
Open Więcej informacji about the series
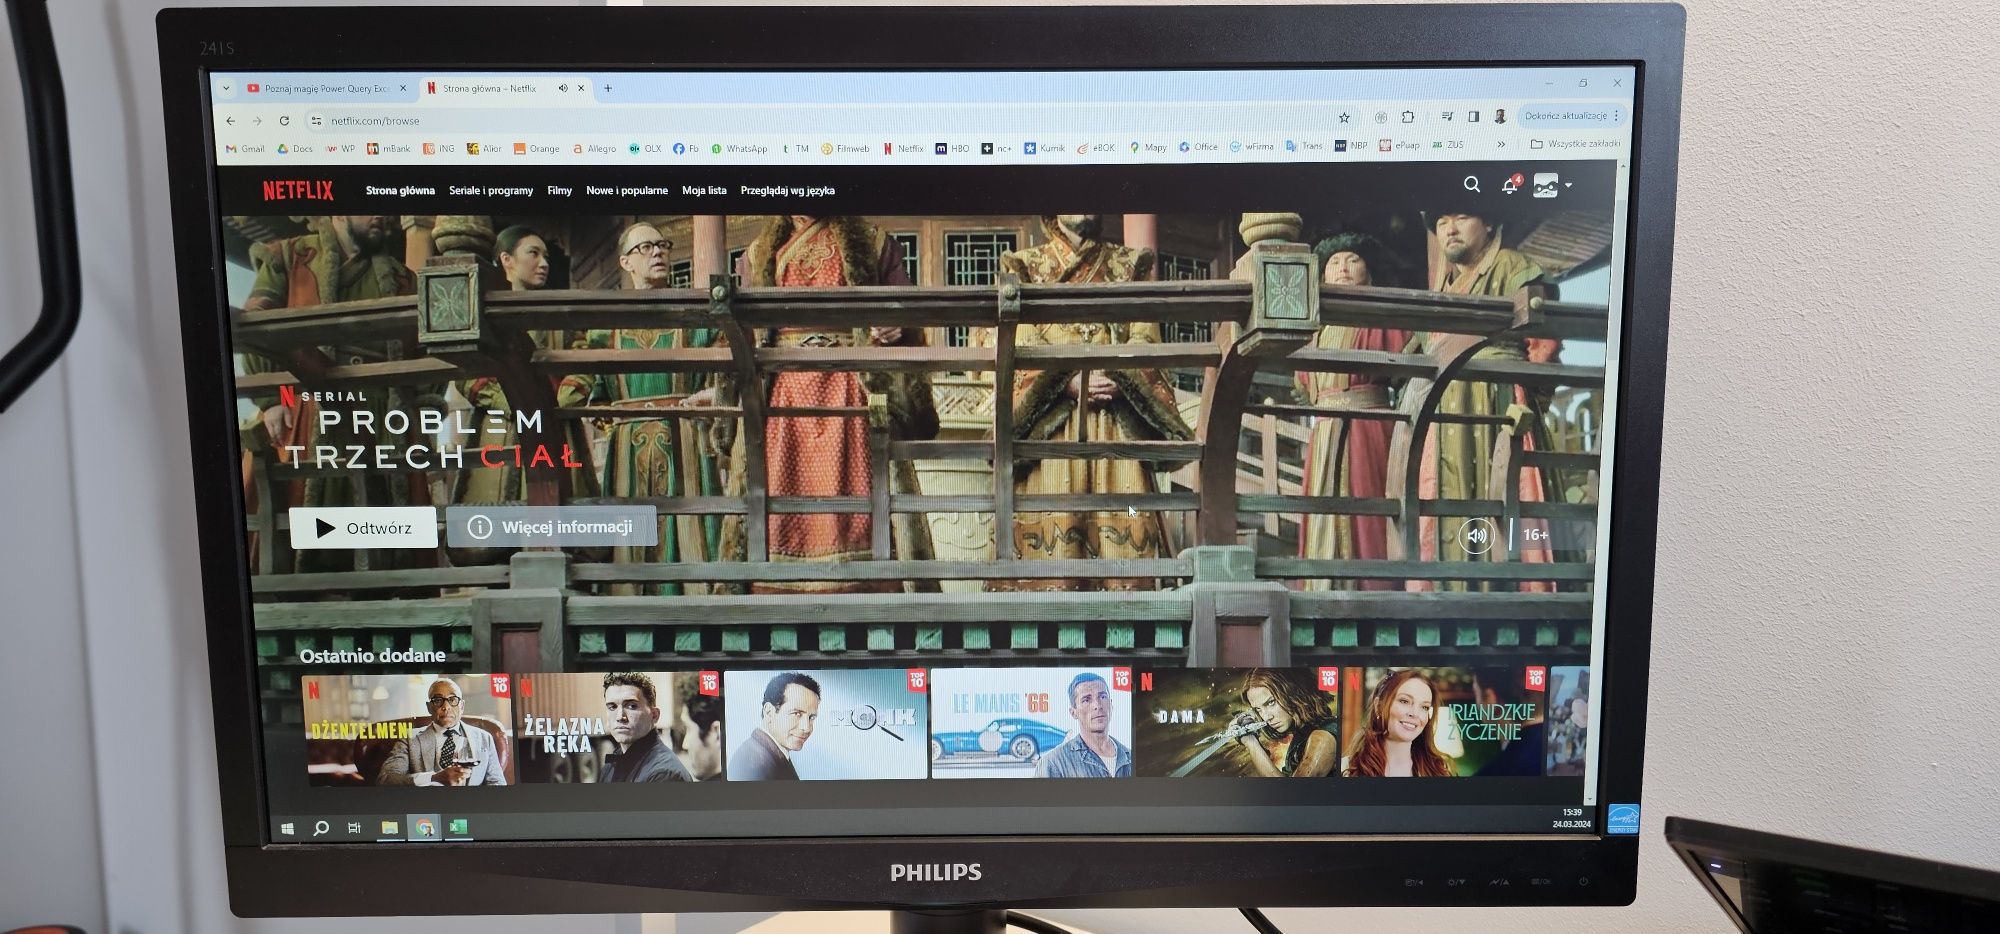point(551,526)
